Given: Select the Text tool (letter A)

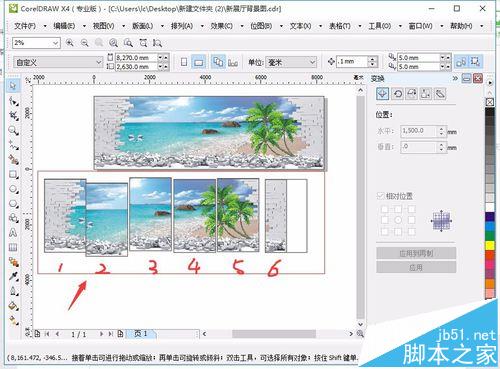Looking at the screenshot, I should tap(13, 233).
